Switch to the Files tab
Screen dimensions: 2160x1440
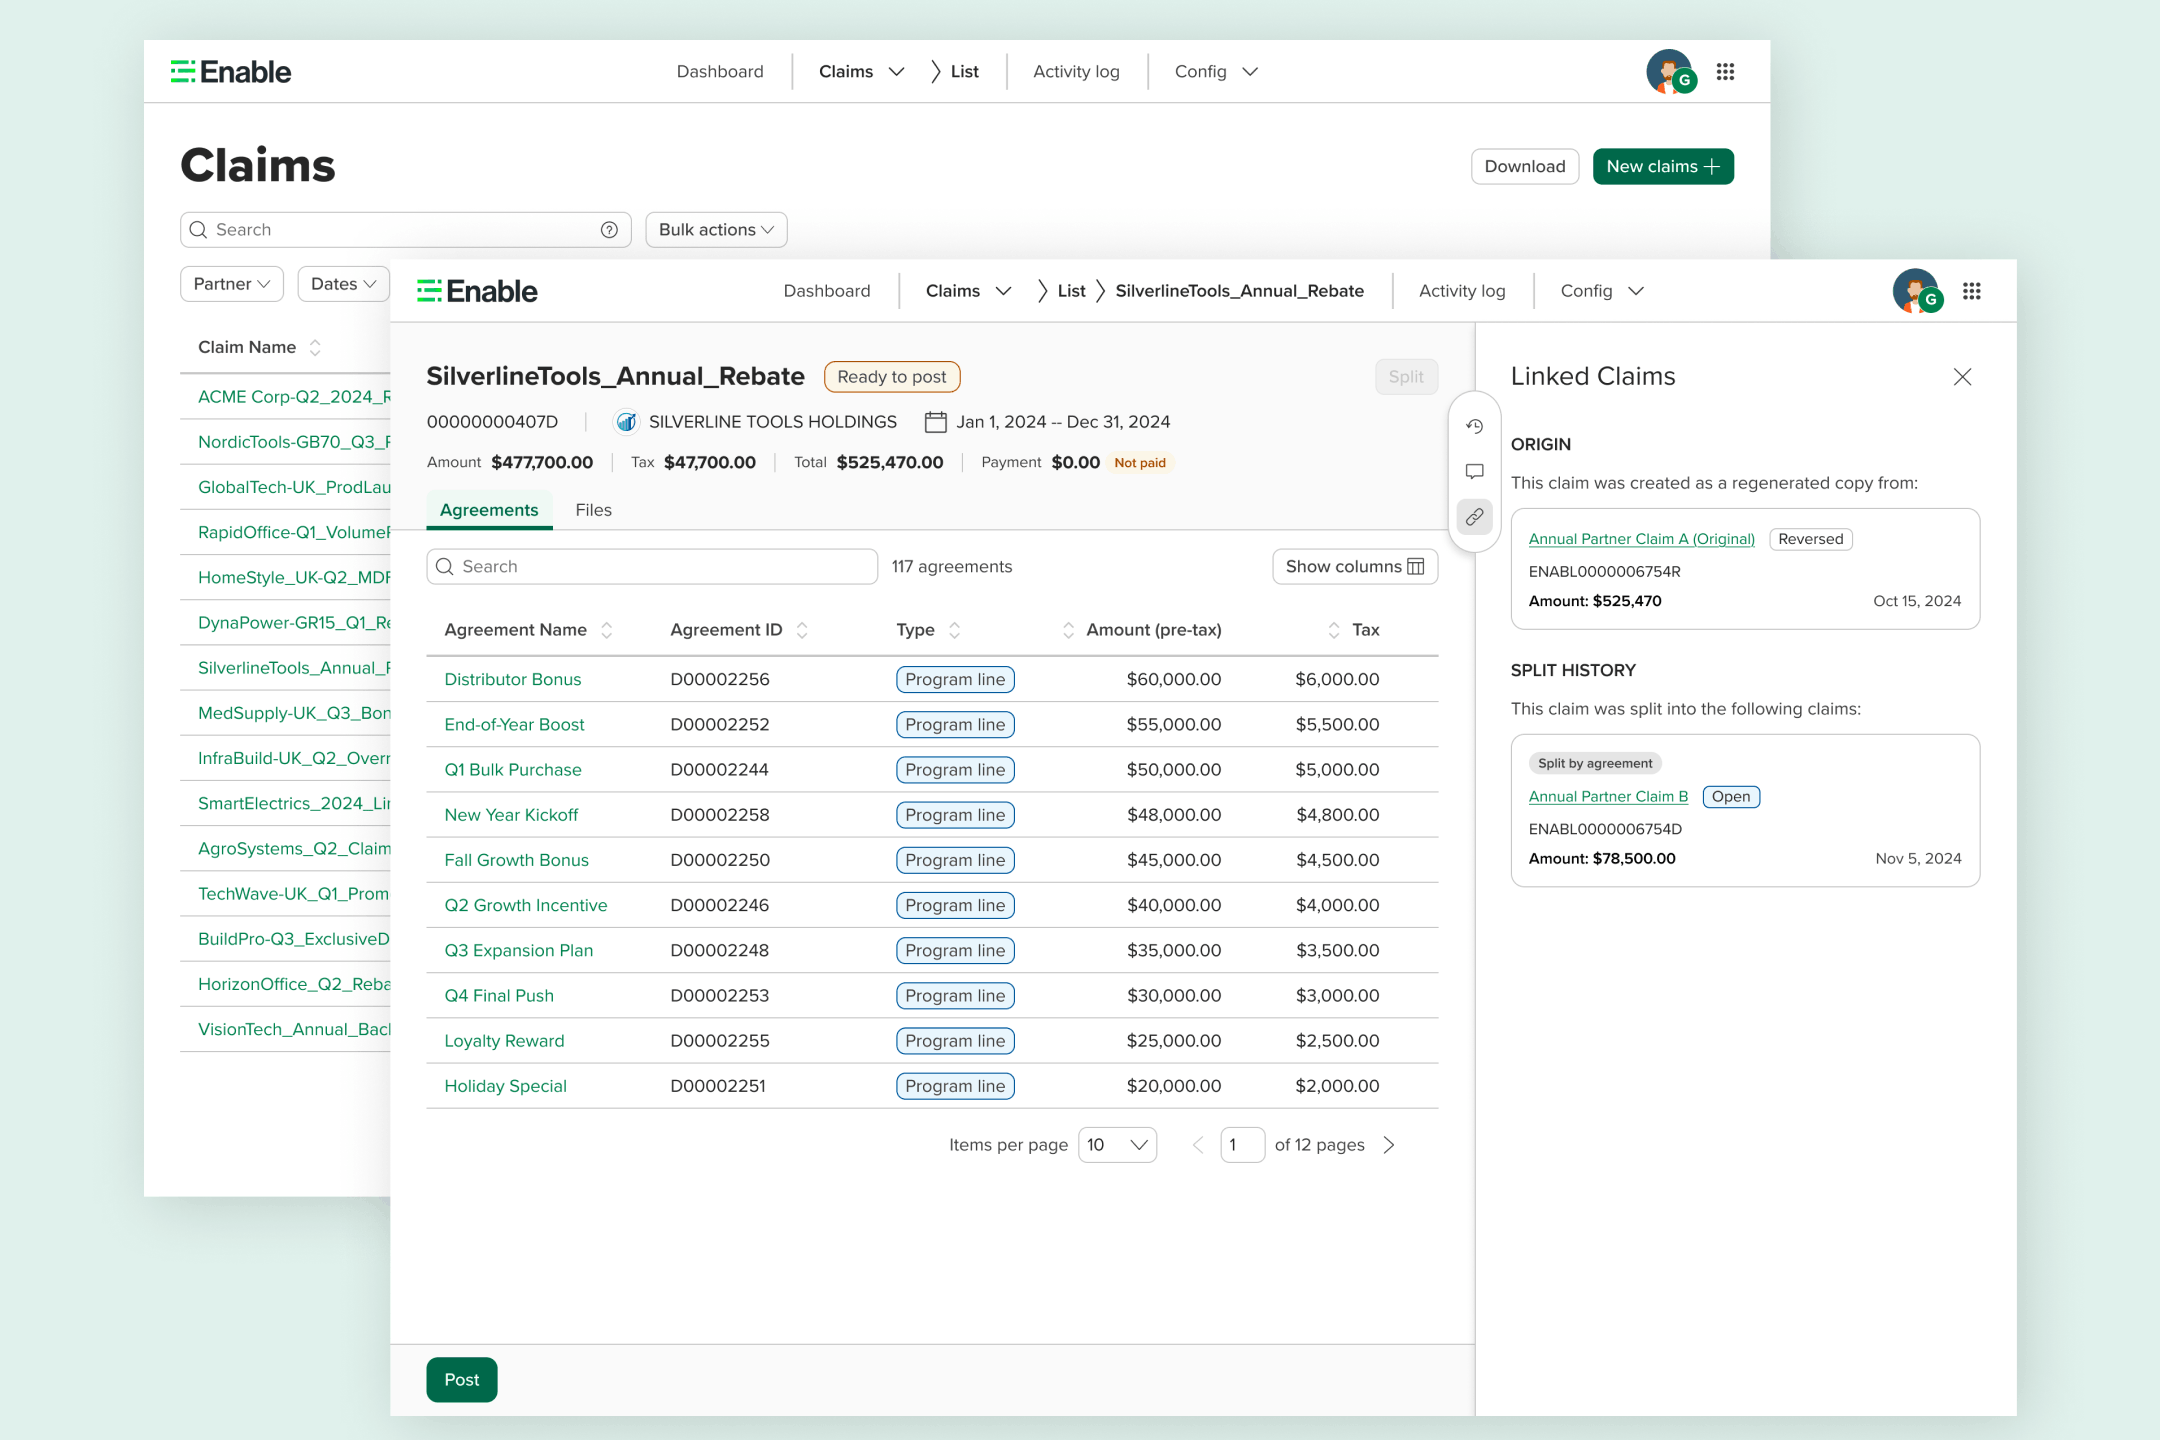click(x=593, y=510)
